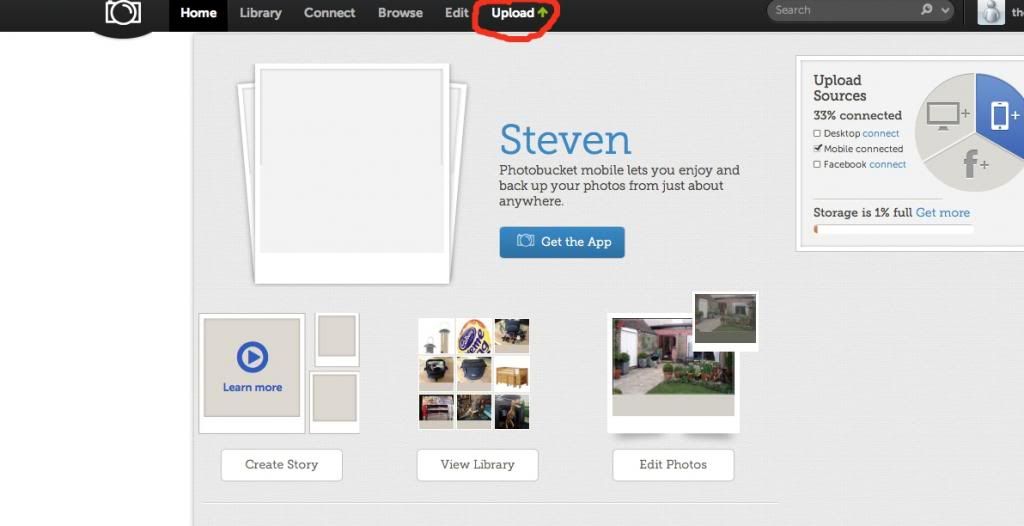
Task: Open the user avatar icon
Action: tap(991, 12)
